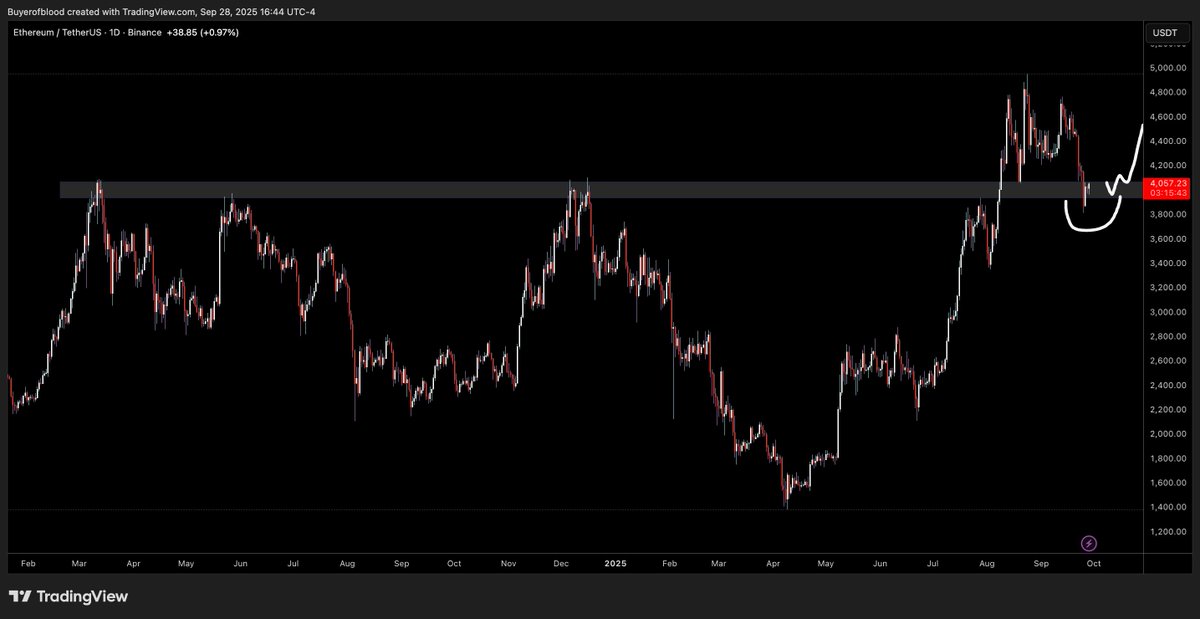Image resolution: width=1200 pixels, height=619 pixels.
Task: Click the 2,600.00 price axis label
Action: tap(1168, 361)
